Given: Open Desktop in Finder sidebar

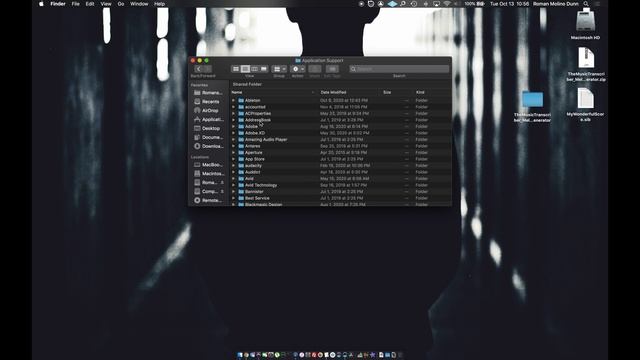Looking at the screenshot, I should (x=208, y=128).
